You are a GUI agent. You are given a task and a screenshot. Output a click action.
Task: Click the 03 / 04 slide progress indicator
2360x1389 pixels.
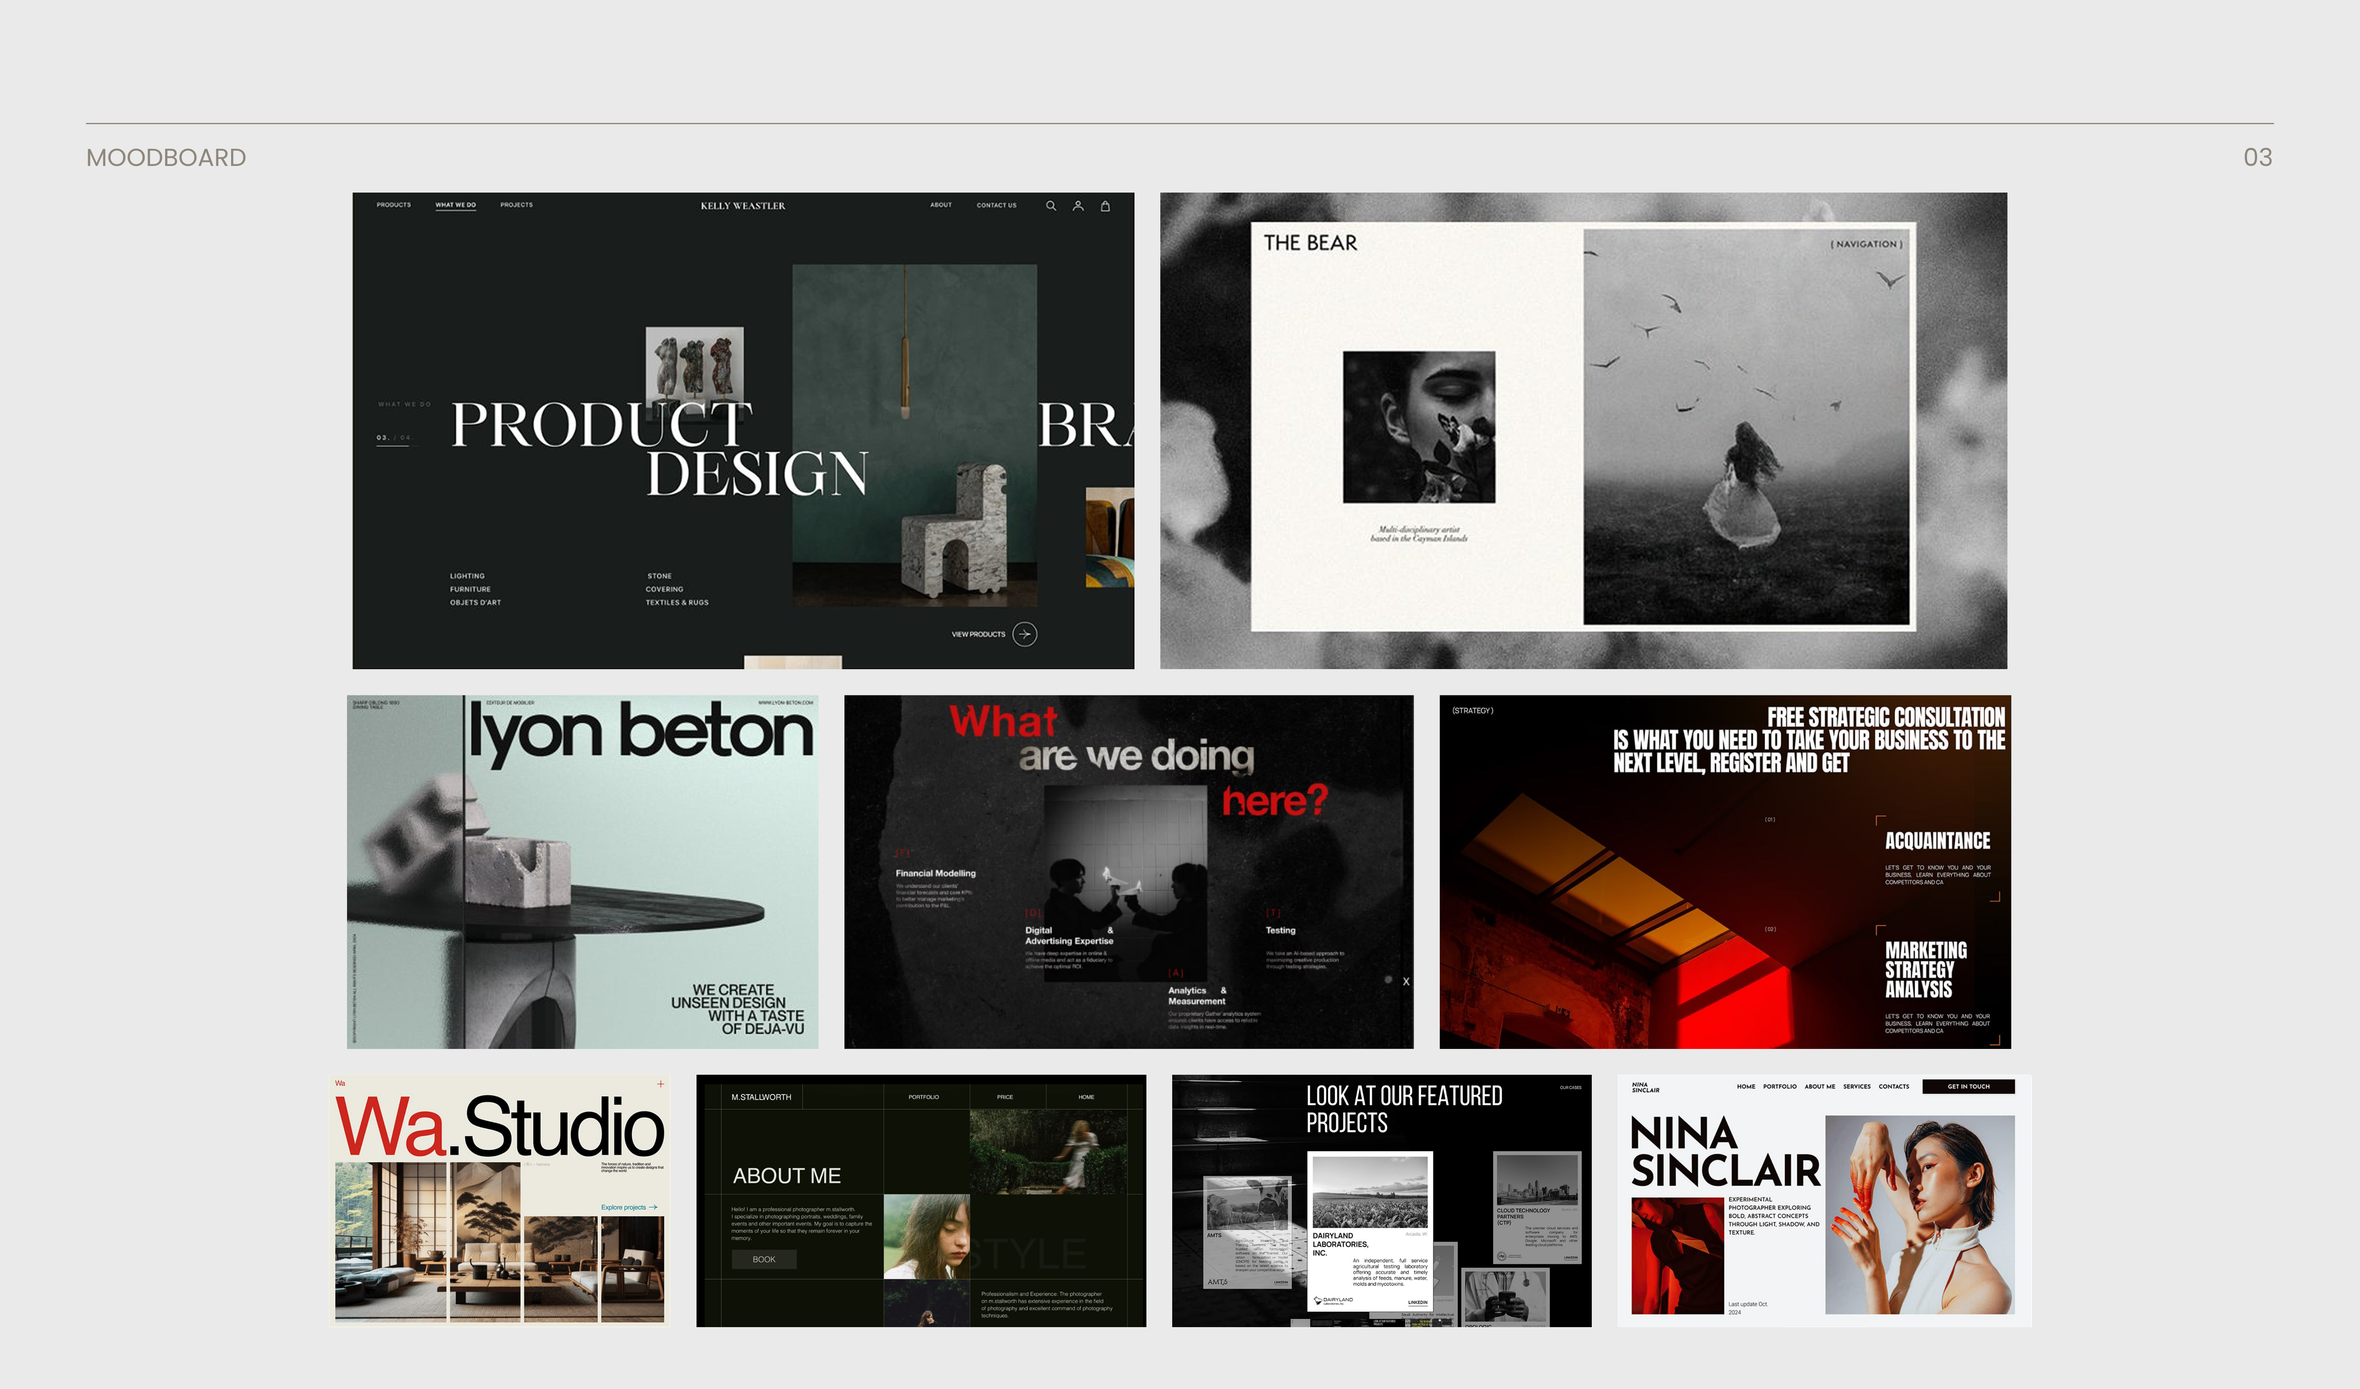click(393, 438)
